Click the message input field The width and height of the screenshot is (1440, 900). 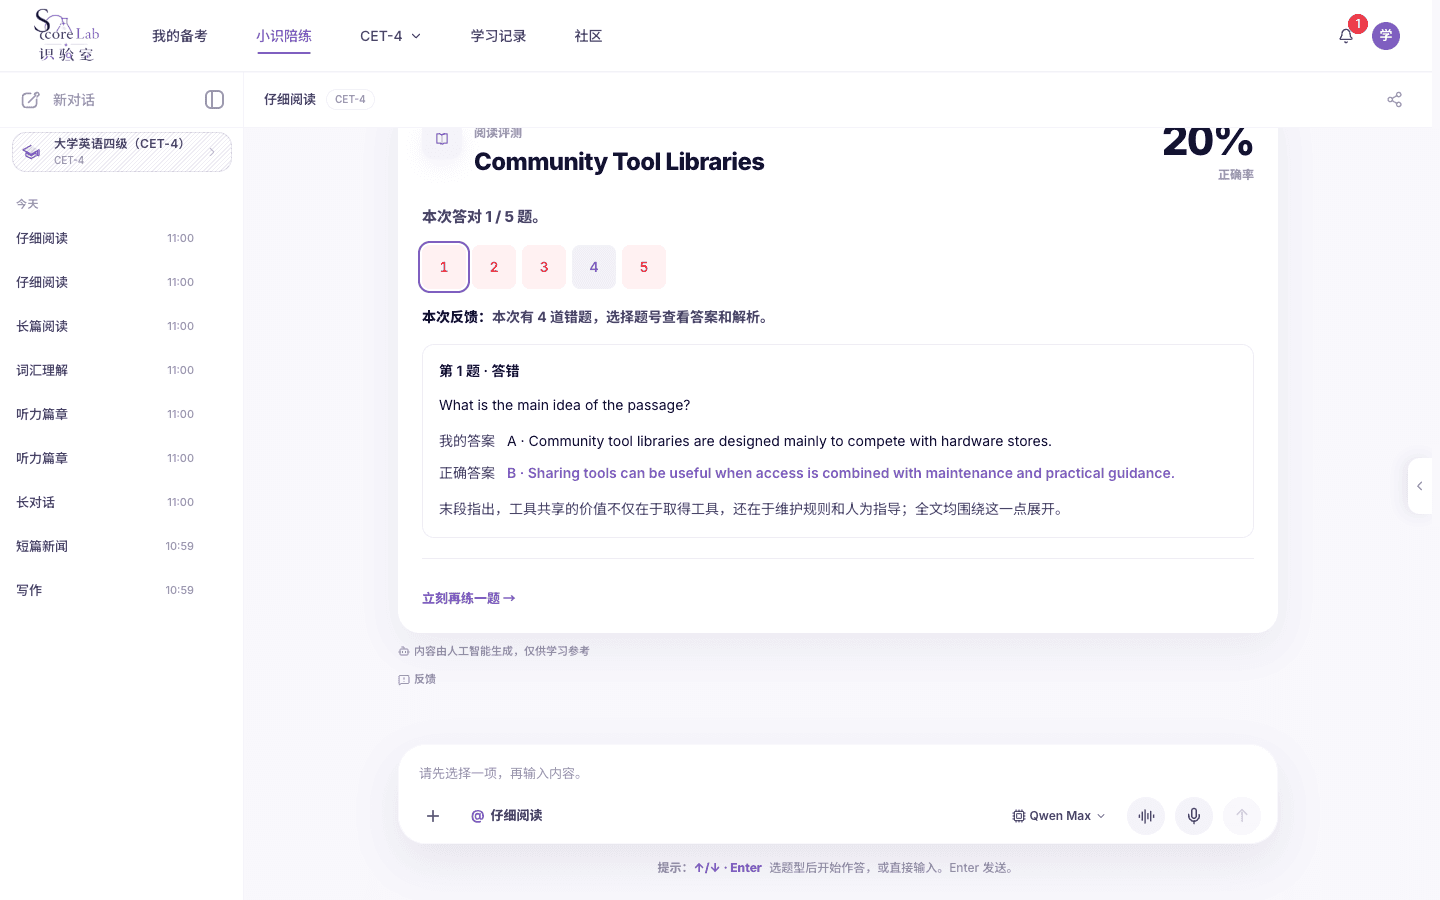point(838,773)
